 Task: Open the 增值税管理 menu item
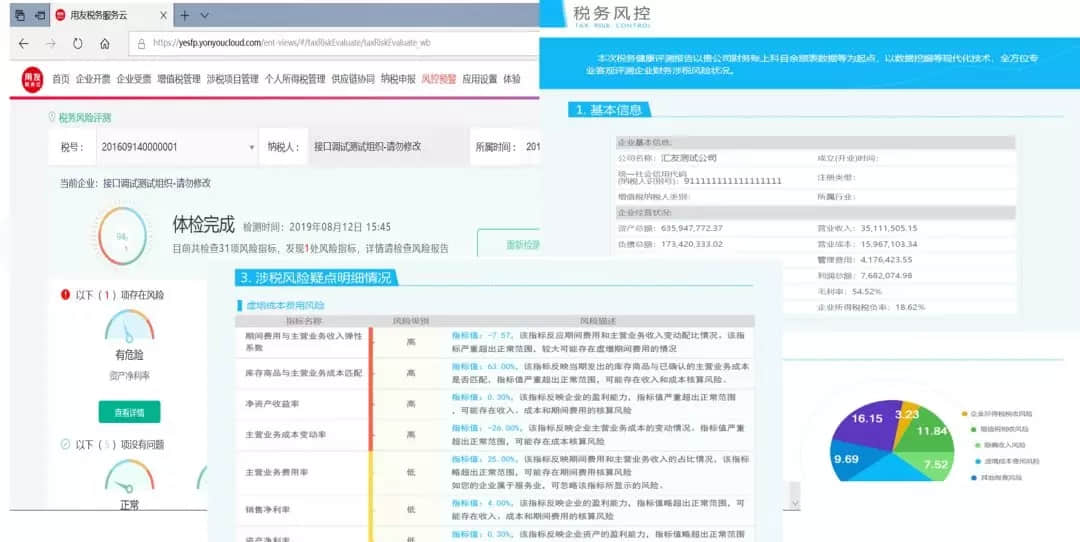pos(179,79)
